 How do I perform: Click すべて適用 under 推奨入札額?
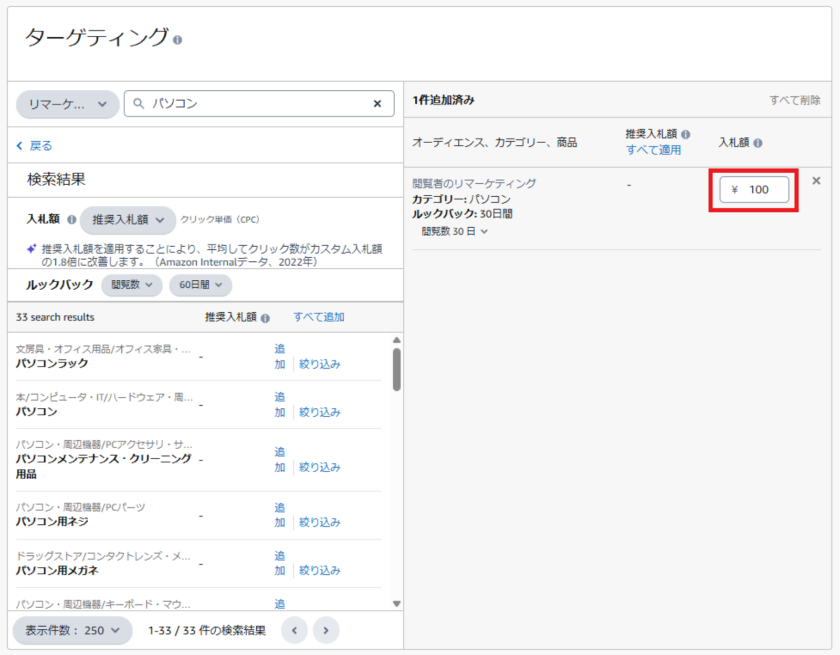point(653,150)
